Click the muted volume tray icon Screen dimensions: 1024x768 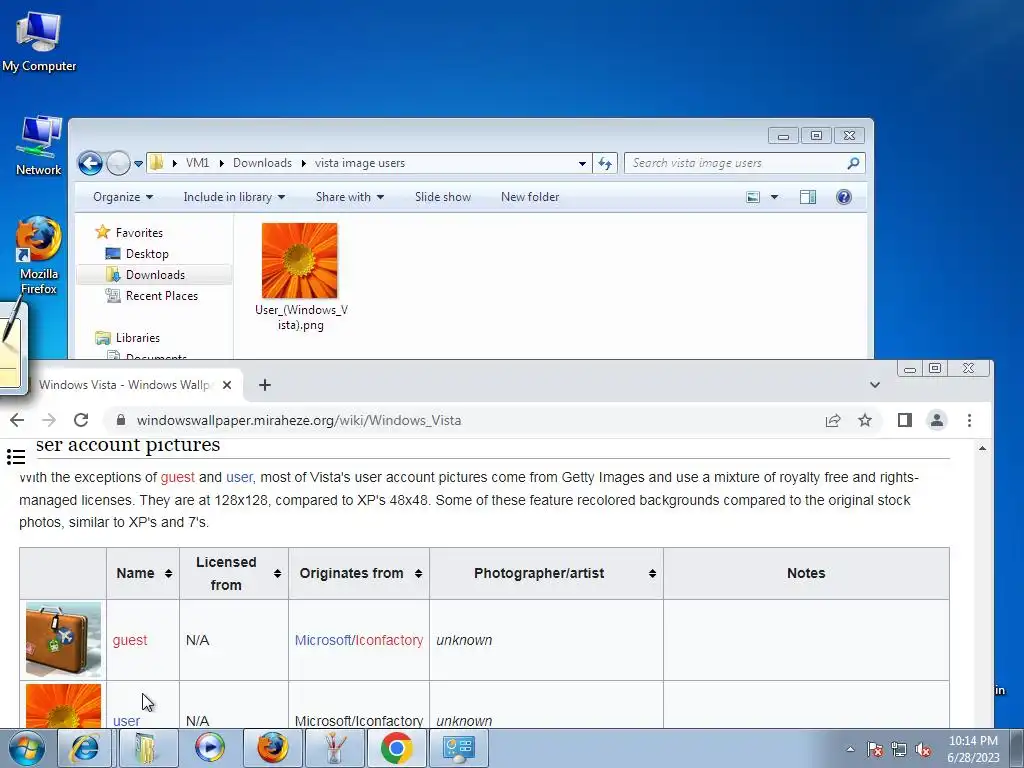(923, 750)
